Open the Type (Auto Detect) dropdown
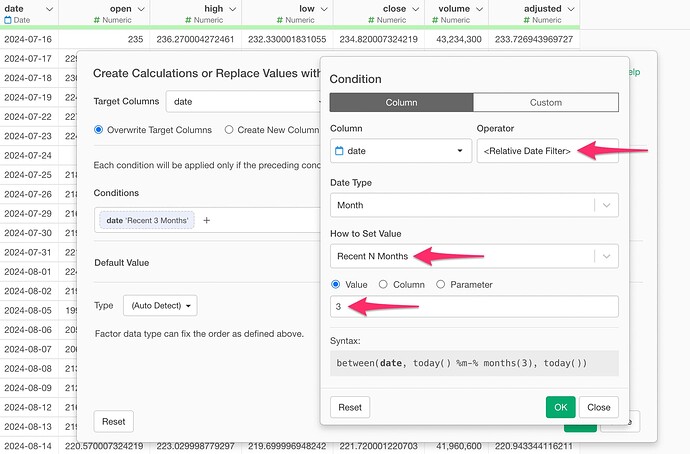Screen dimensions: 690x454 (160, 306)
